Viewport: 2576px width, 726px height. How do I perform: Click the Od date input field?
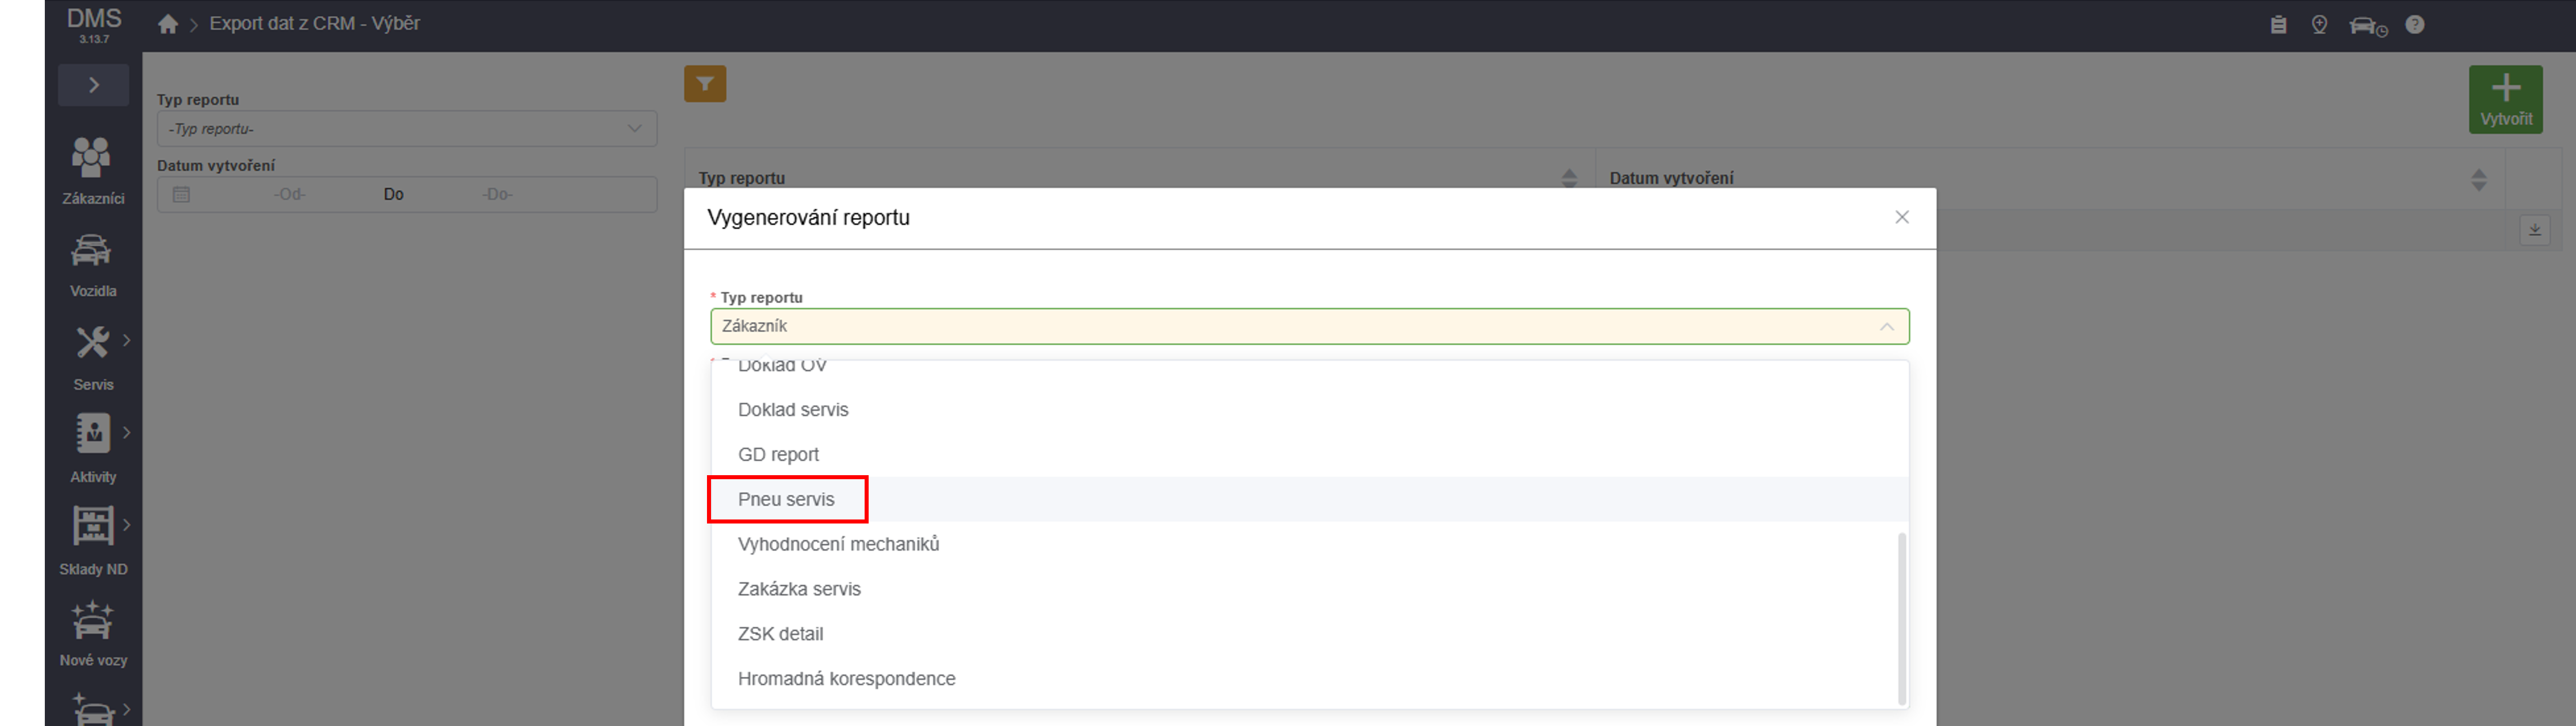point(290,195)
